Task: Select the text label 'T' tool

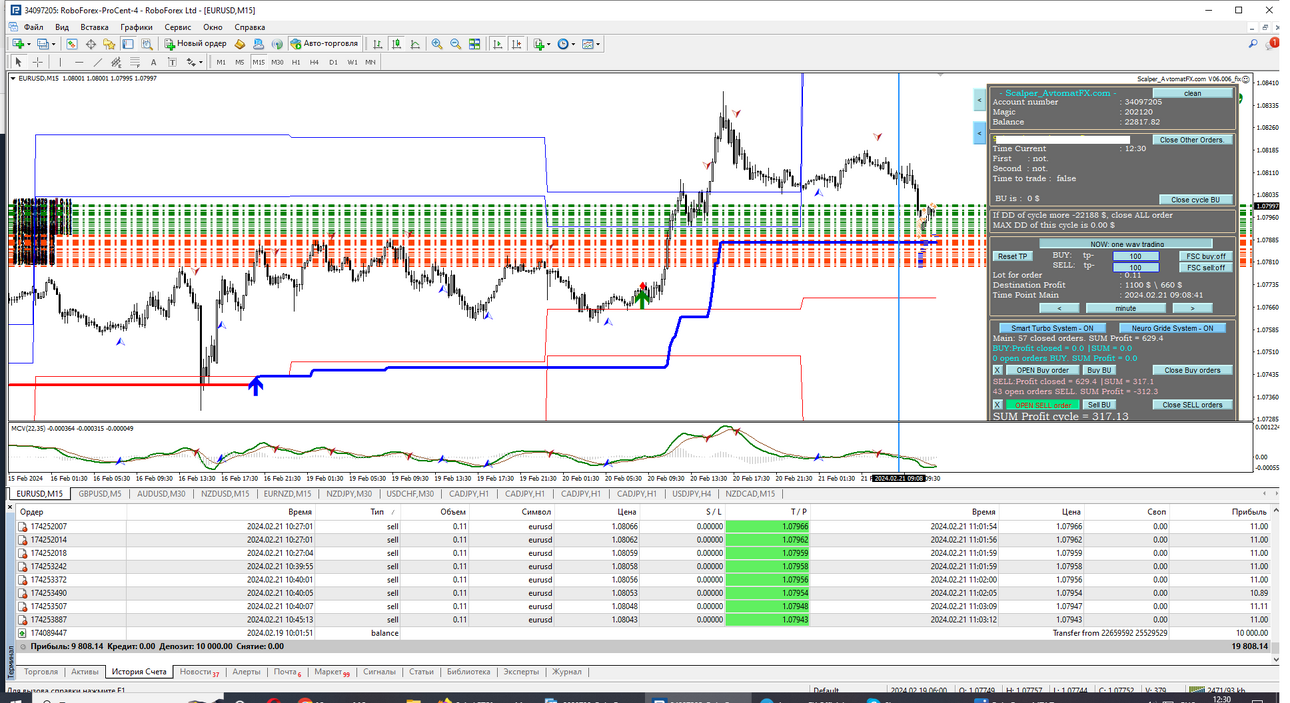Action: [172, 62]
